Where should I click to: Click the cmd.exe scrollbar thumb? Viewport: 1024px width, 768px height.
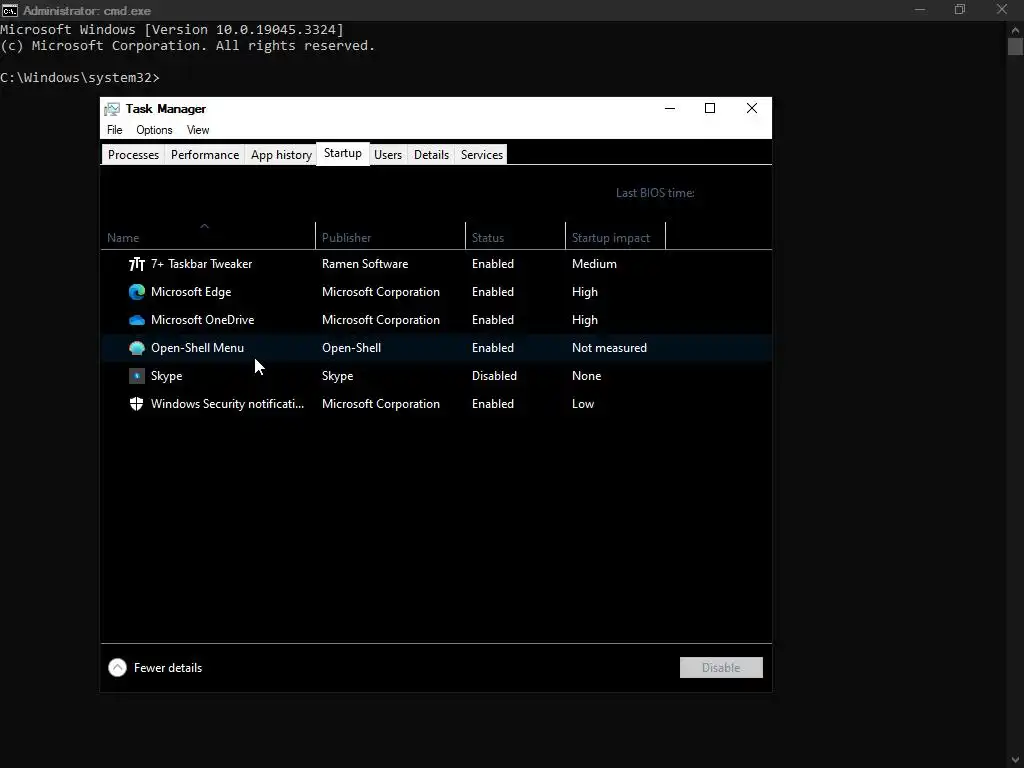click(1015, 47)
